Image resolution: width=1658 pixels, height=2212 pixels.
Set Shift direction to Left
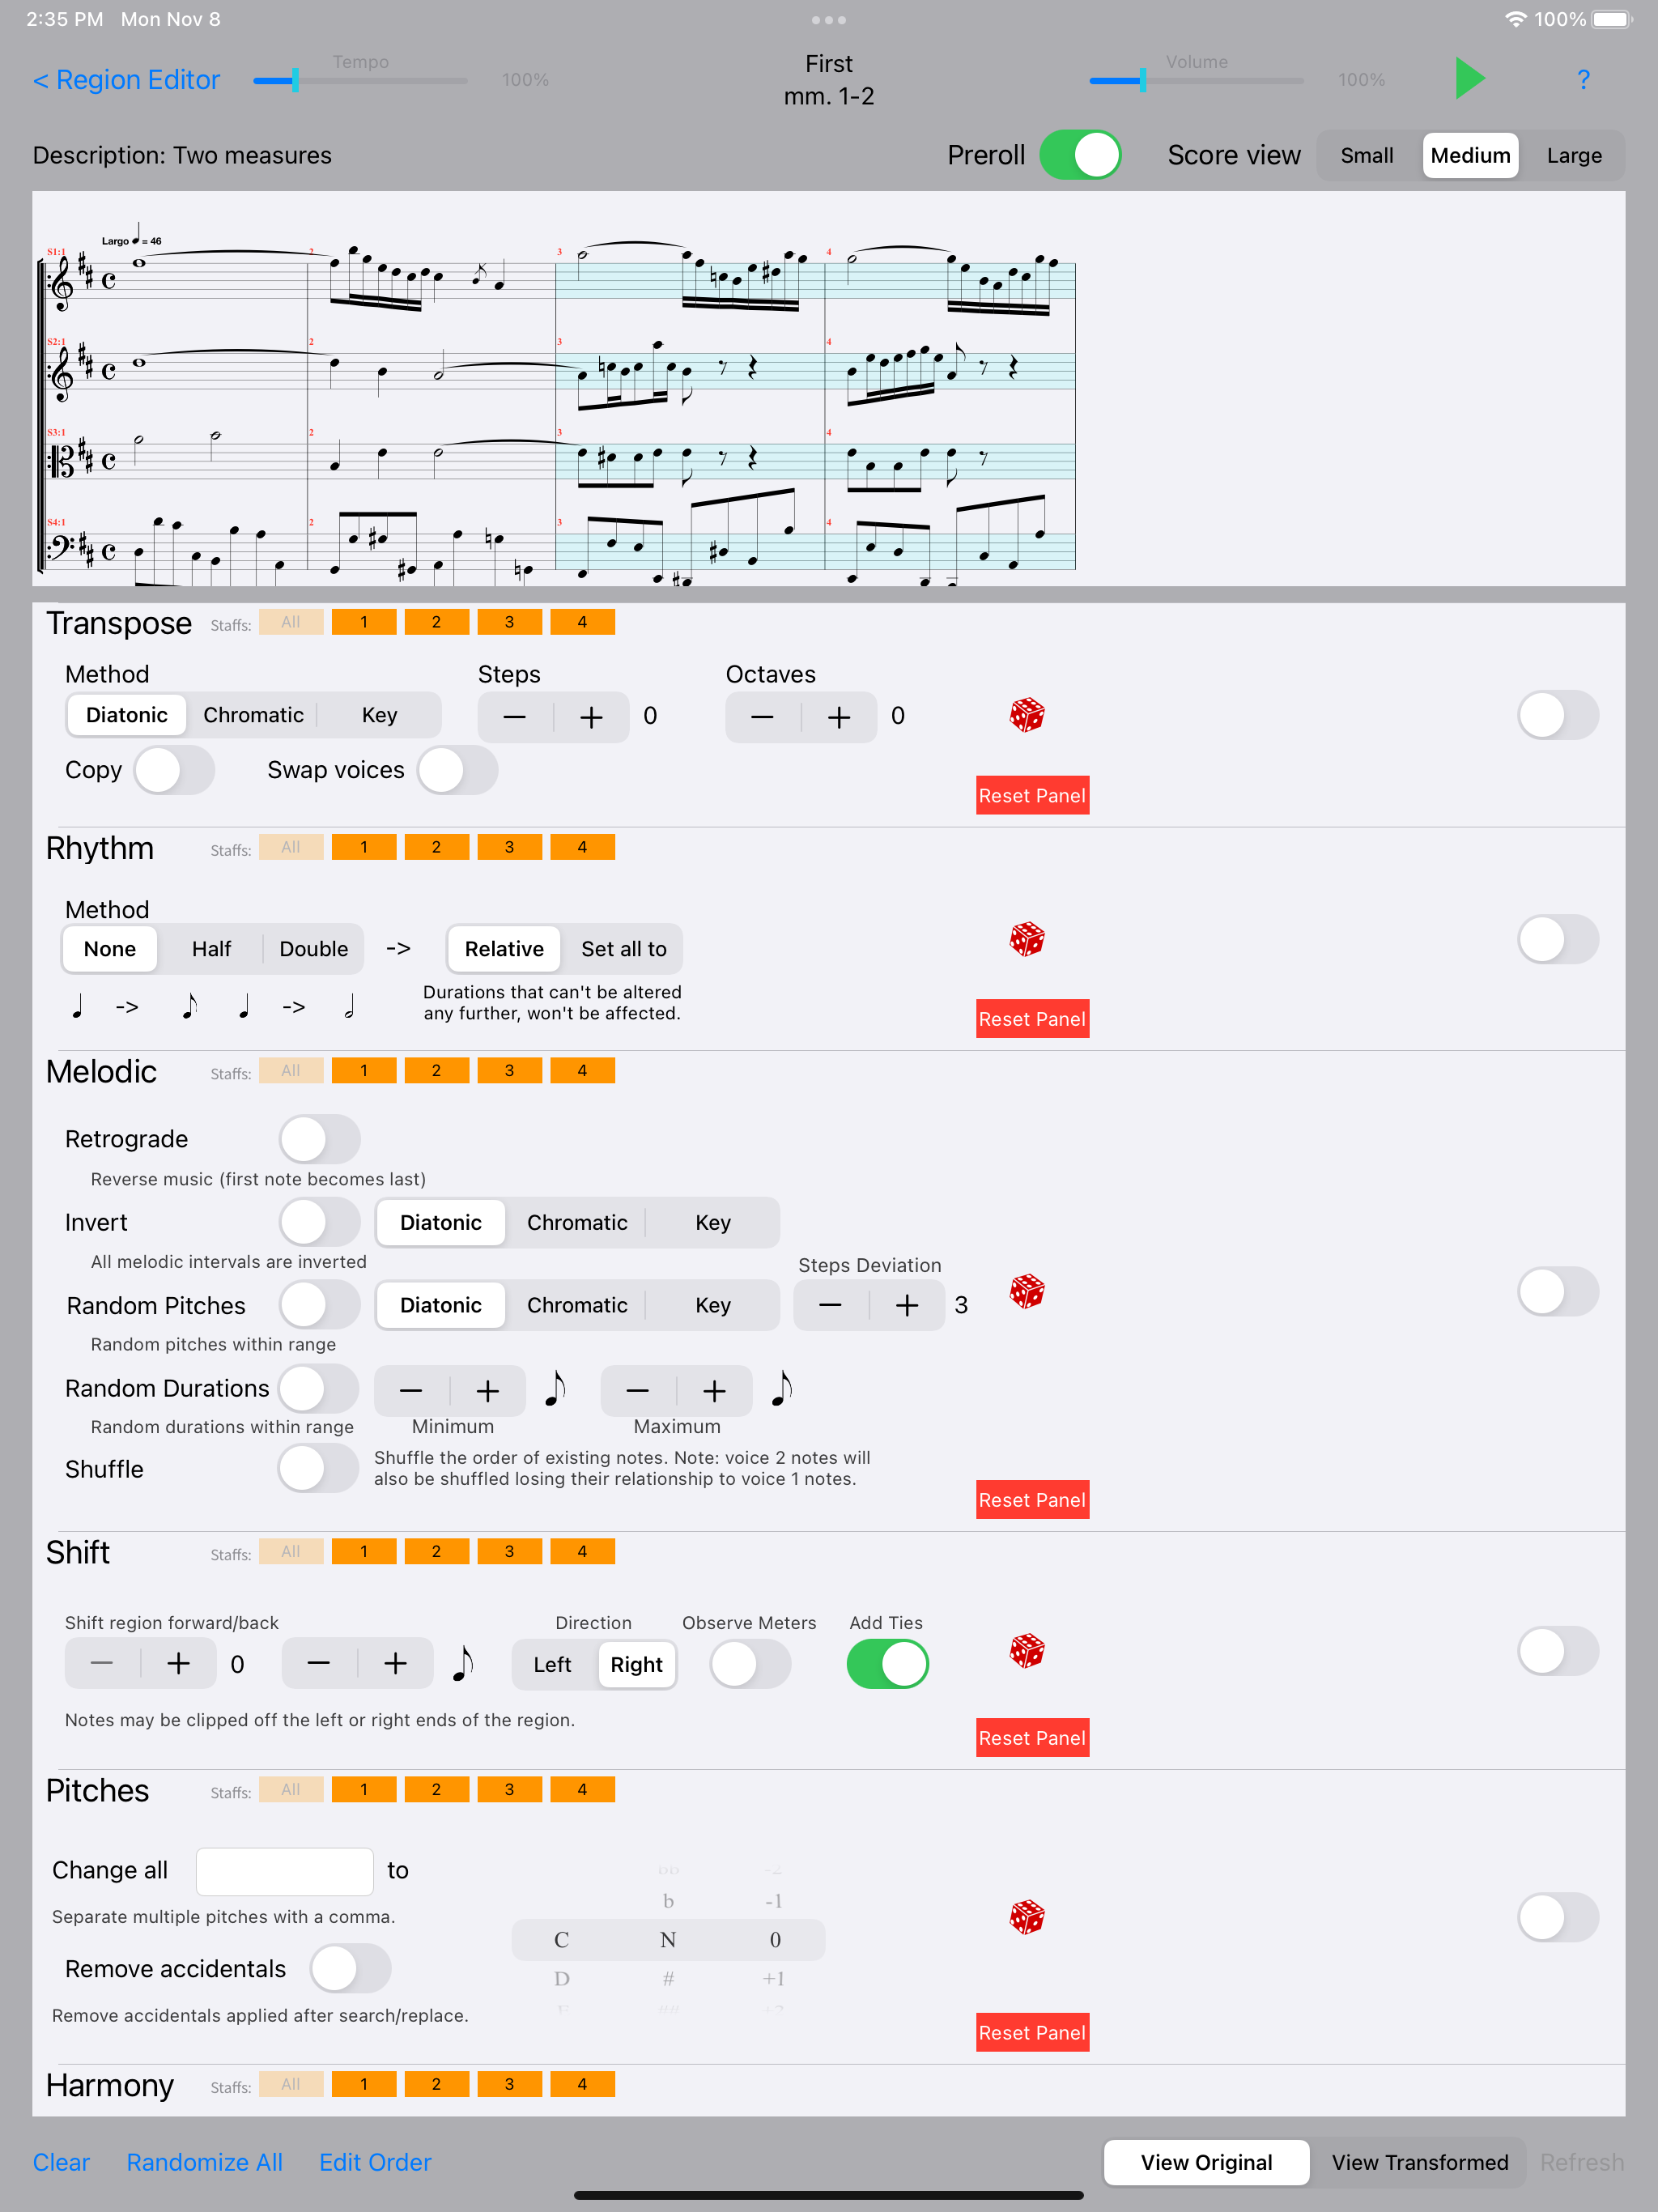(x=552, y=1664)
